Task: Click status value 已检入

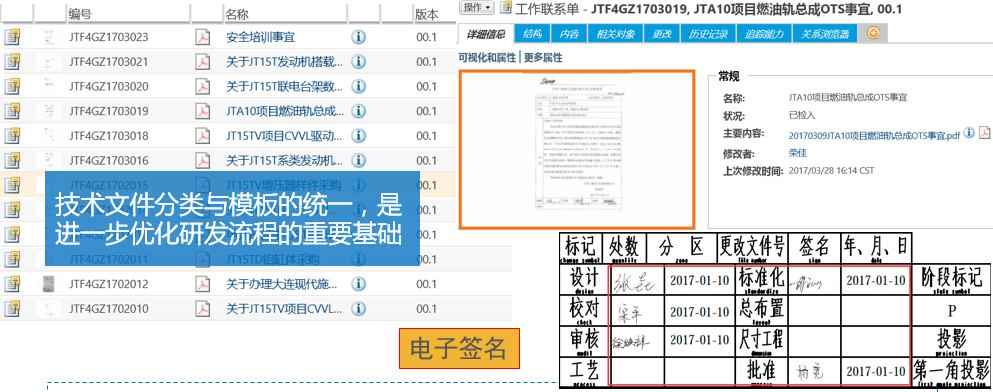Action: 802,116
